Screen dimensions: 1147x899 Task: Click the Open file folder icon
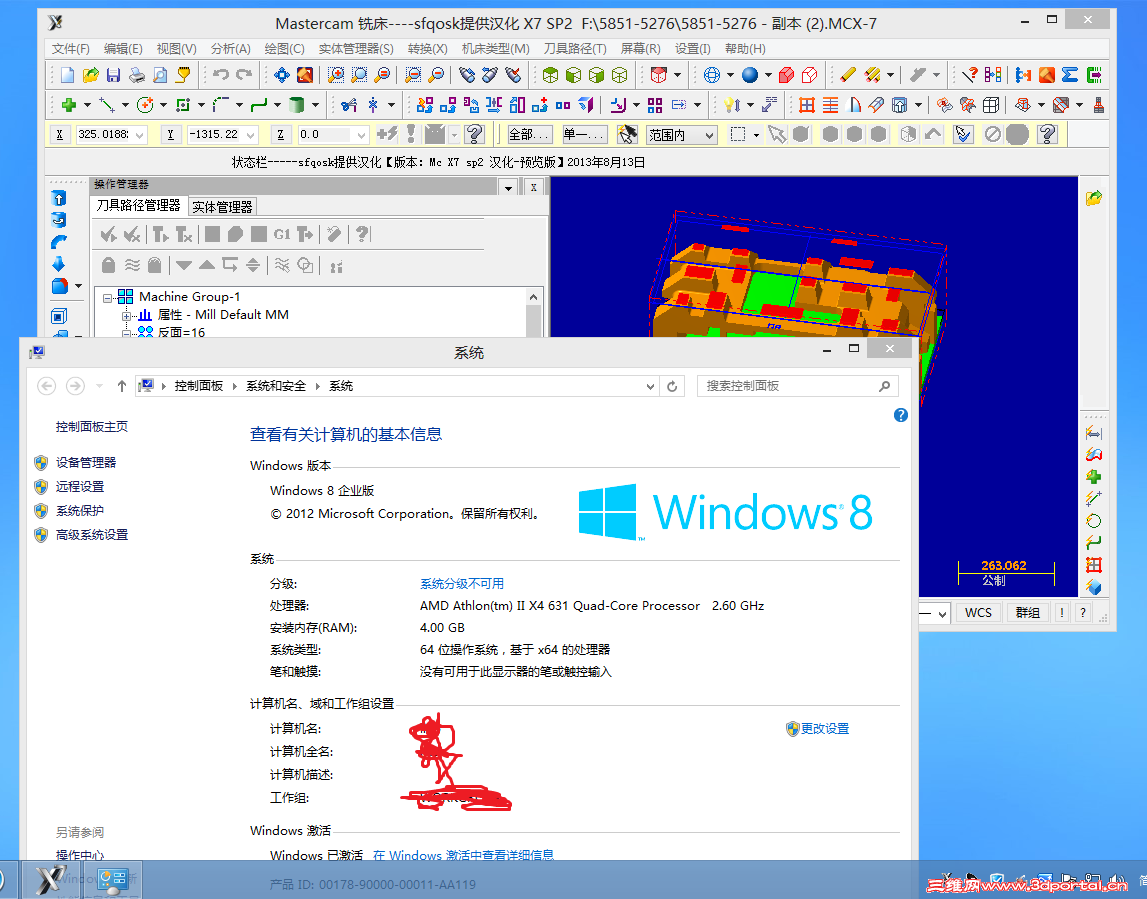(x=91, y=75)
